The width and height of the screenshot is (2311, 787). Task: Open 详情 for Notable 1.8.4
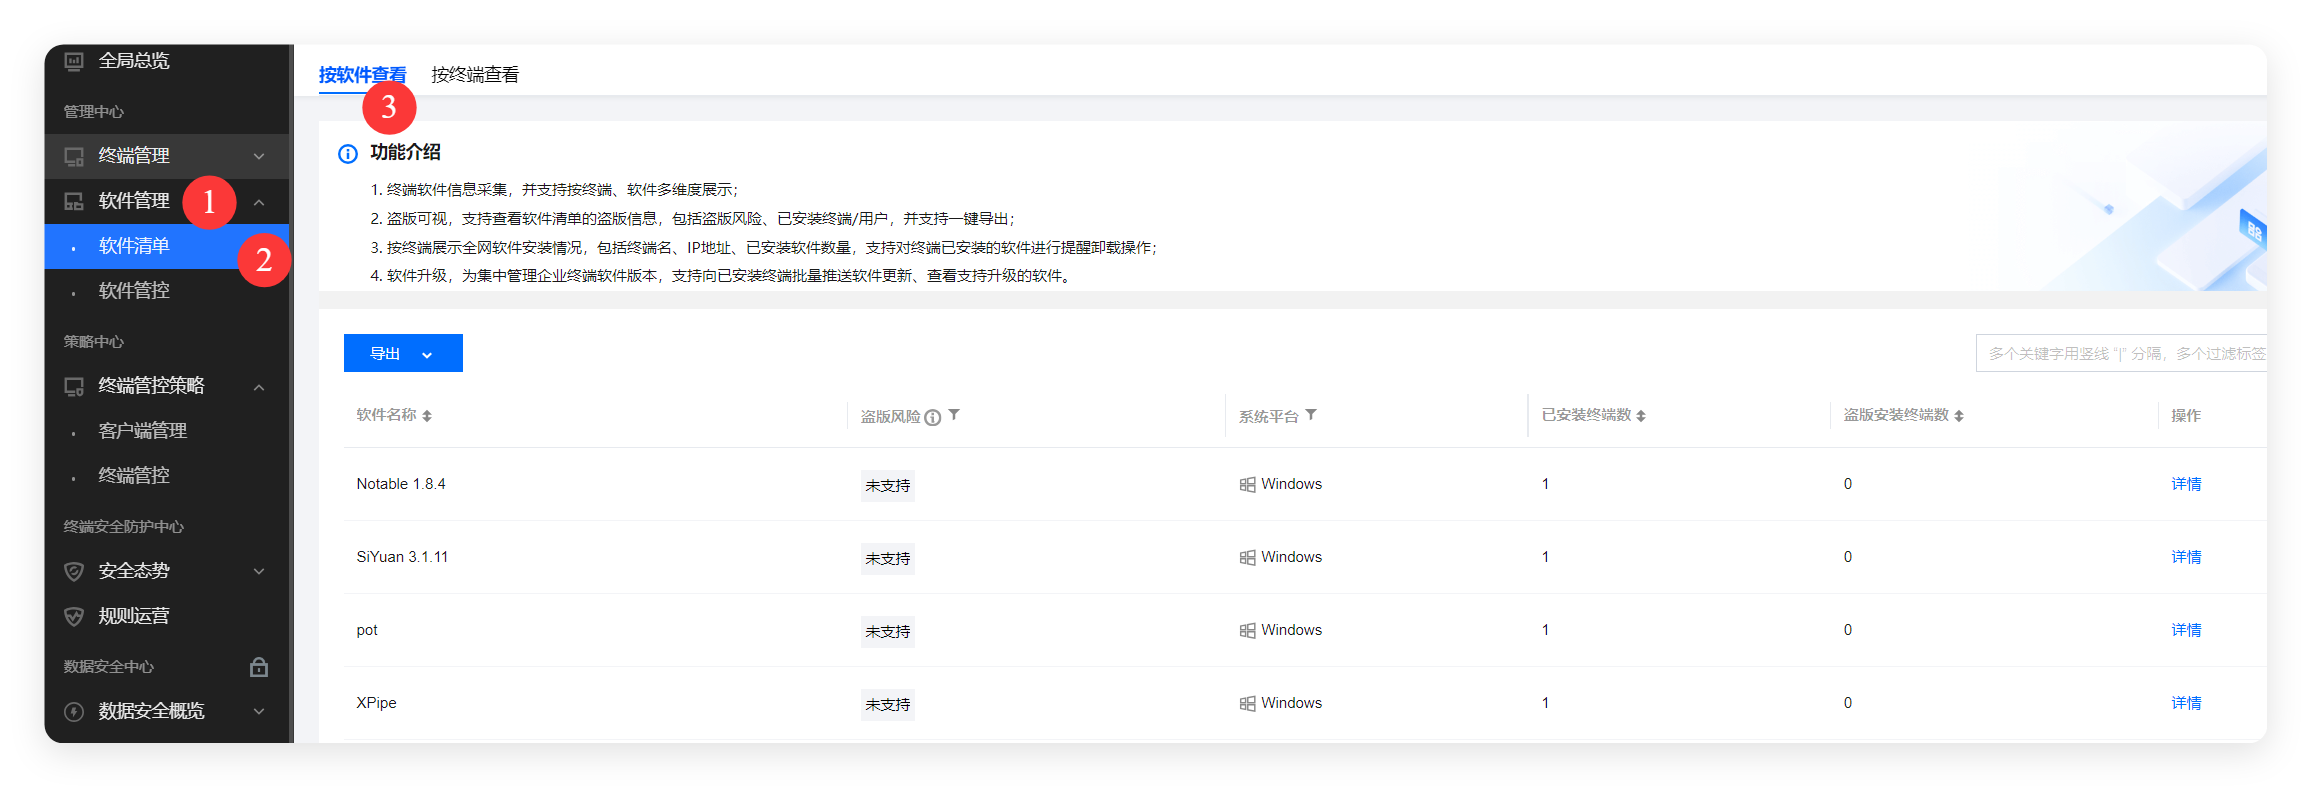[2186, 484]
